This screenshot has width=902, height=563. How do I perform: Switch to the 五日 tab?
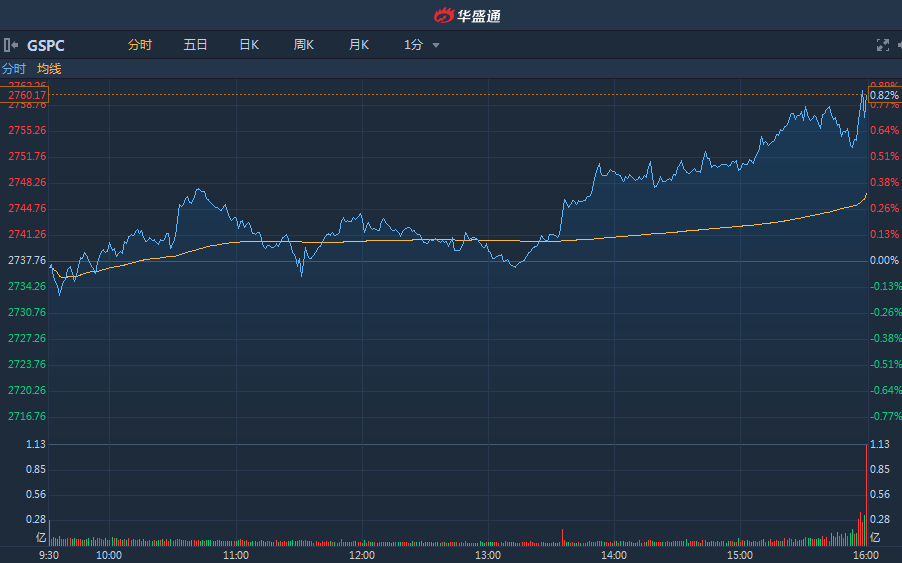click(x=195, y=45)
